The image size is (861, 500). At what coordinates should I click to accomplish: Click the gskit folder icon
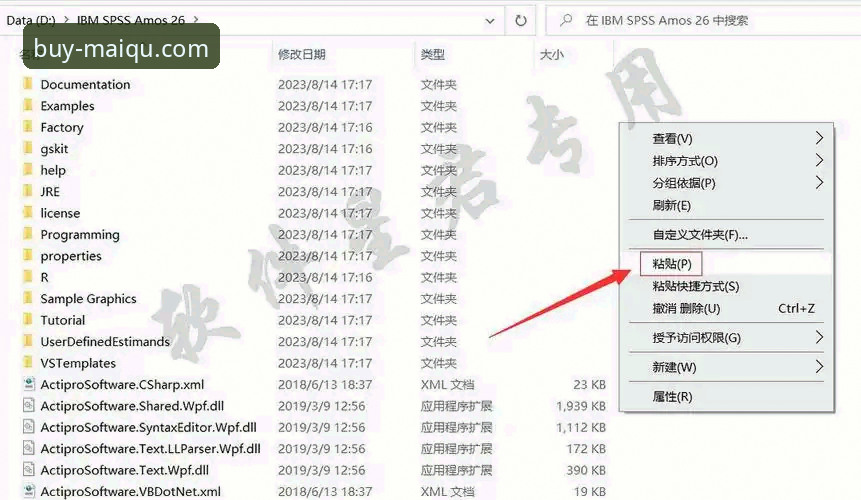(x=27, y=148)
